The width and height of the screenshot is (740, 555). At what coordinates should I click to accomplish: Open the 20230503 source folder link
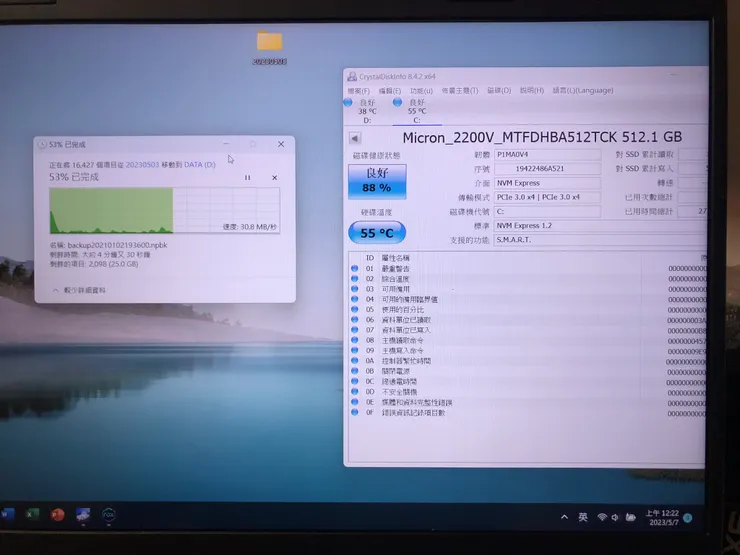pos(142,164)
